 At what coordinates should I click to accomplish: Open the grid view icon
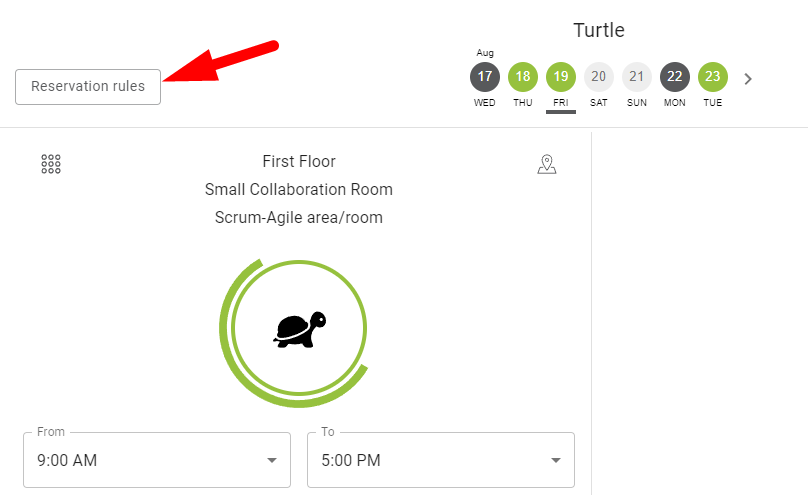pos(51,164)
